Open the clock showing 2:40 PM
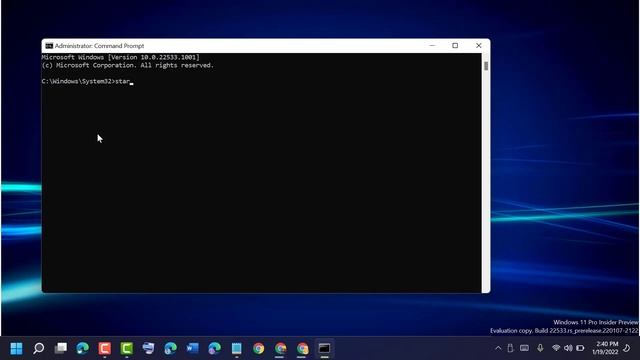The image size is (640, 360). point(605,348)
